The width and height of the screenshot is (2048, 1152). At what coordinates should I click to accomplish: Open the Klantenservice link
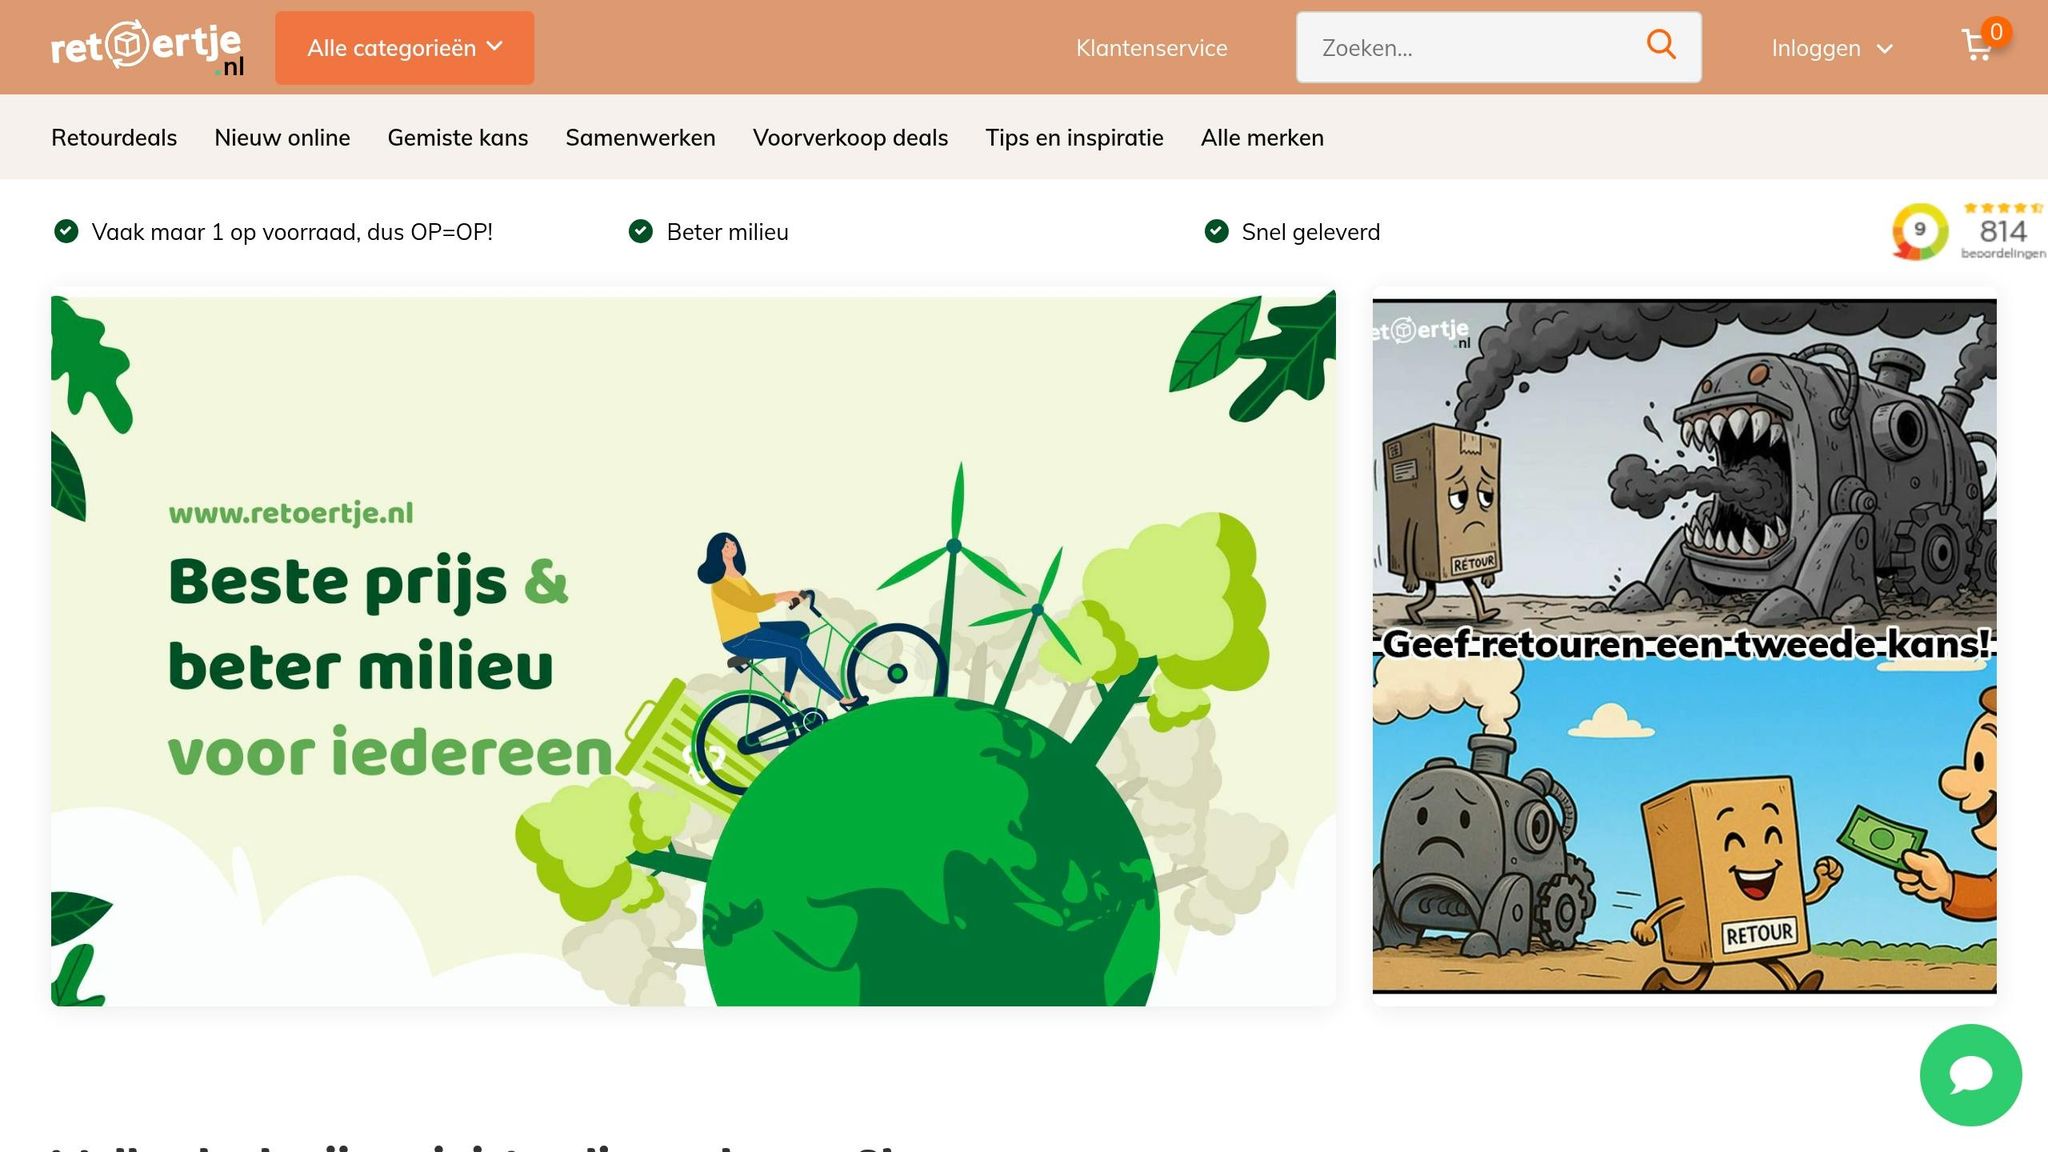(1151, 48)
